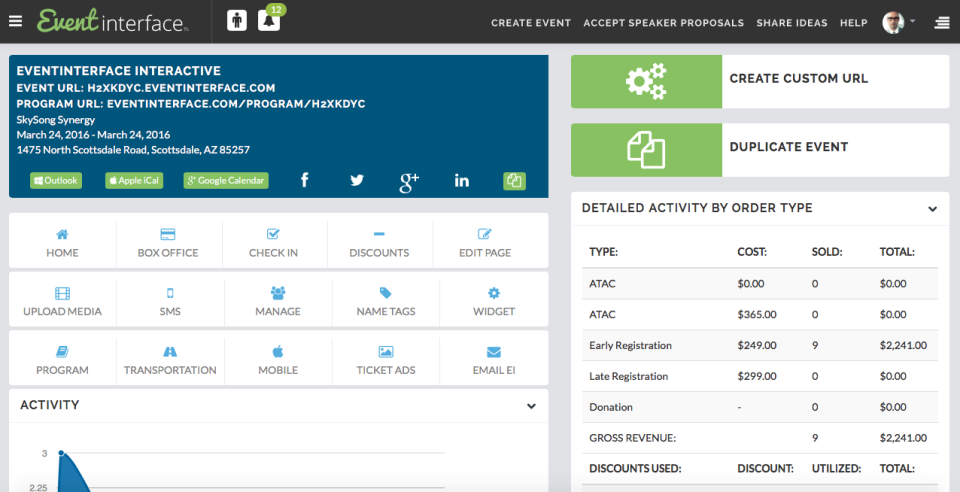960x492 pixels.
Task: Click the Discounts Used heading
Action: click(x=635, y=468)
